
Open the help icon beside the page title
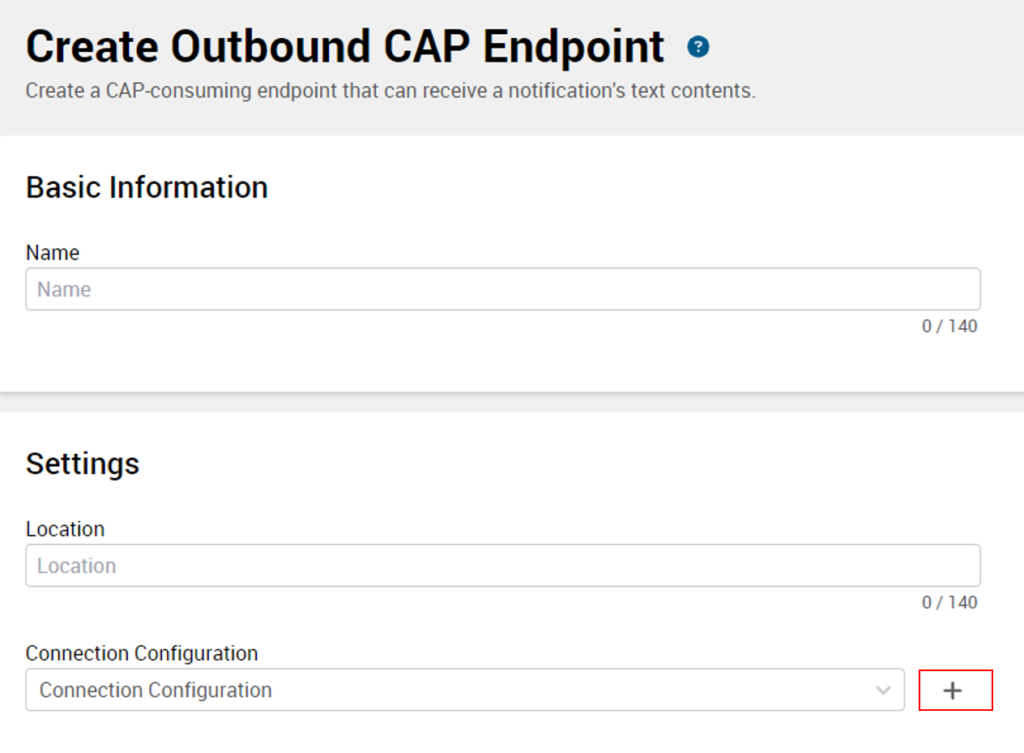pyautogui.click(x=698, y=47)
